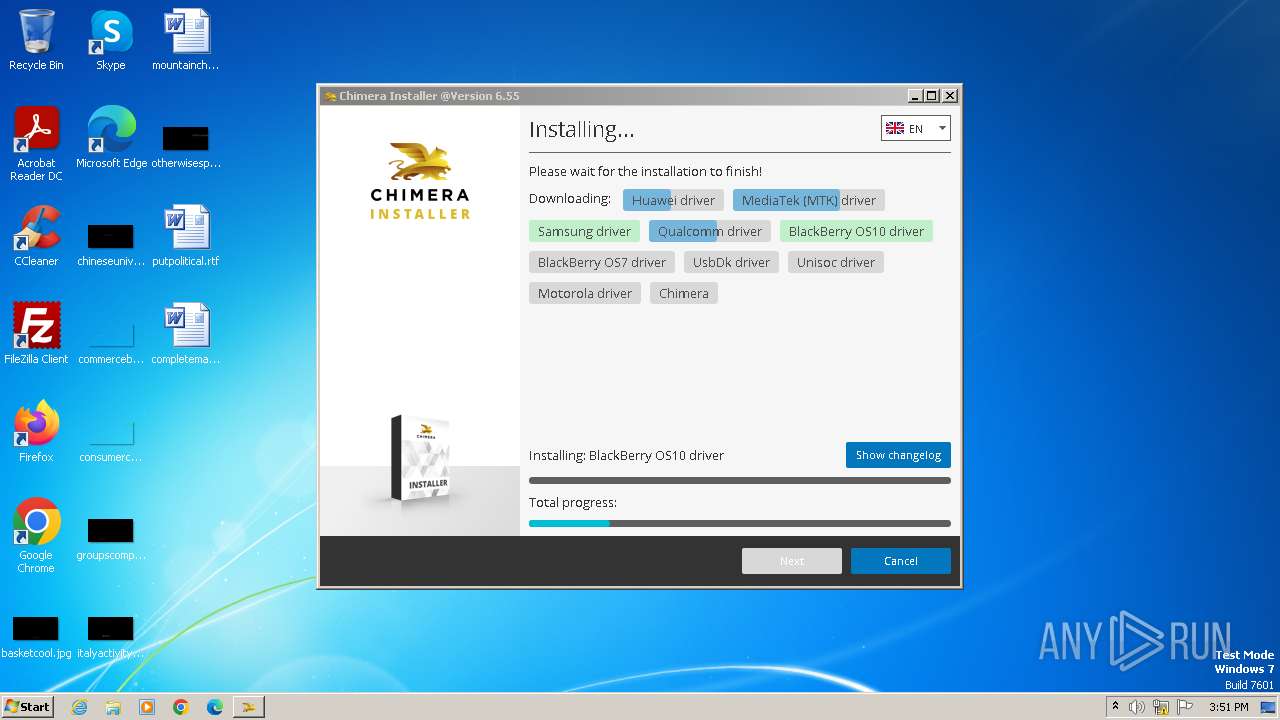Select the MediaTek (MTK) driver tag
The height and width of the screenshot is (720, 1280).
click(808, 200)
